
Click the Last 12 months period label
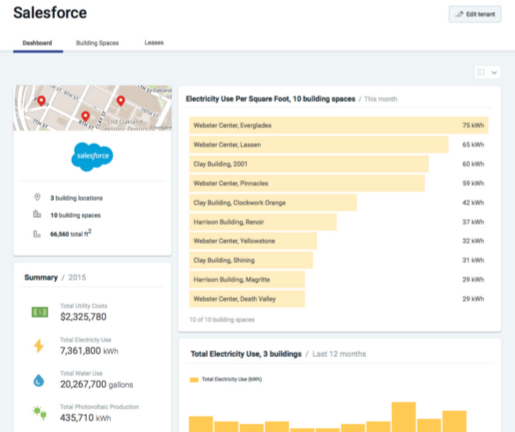(x=339, y=354)
